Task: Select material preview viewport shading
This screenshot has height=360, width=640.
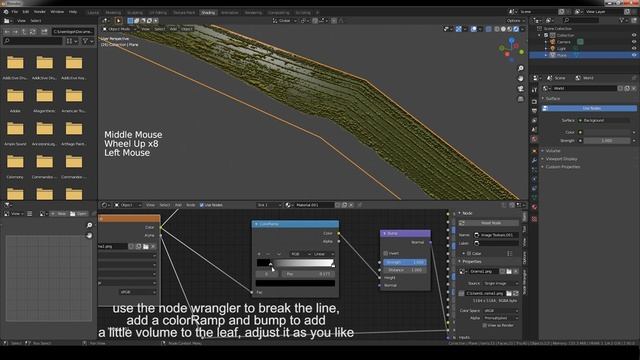Action: [510, 29]
